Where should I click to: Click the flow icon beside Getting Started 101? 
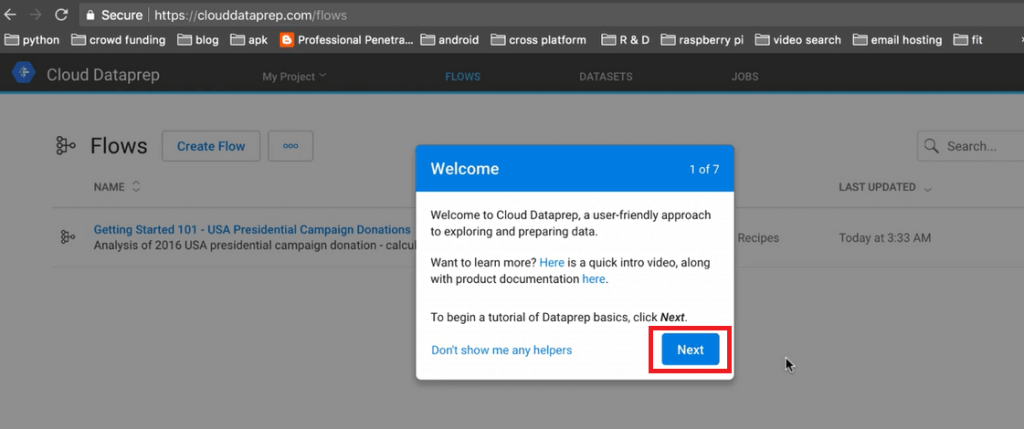[x=67, y=237]
